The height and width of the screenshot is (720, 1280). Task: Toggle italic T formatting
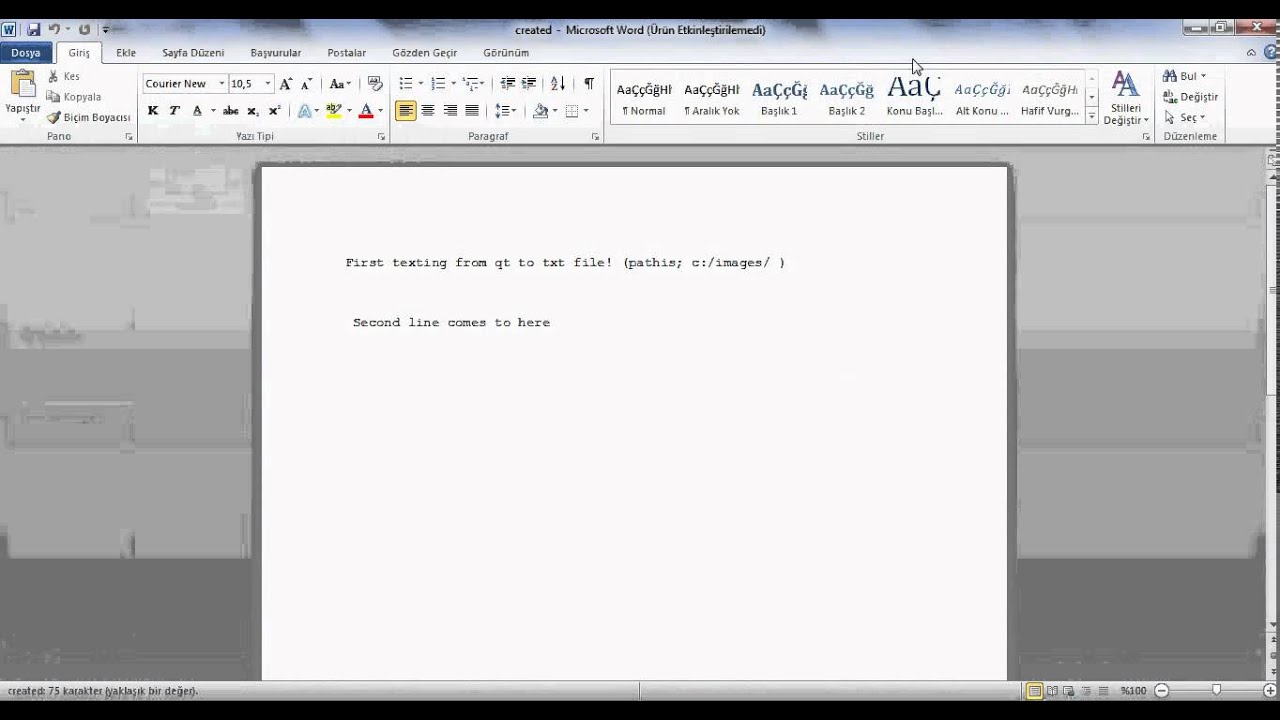coord(174,111)
